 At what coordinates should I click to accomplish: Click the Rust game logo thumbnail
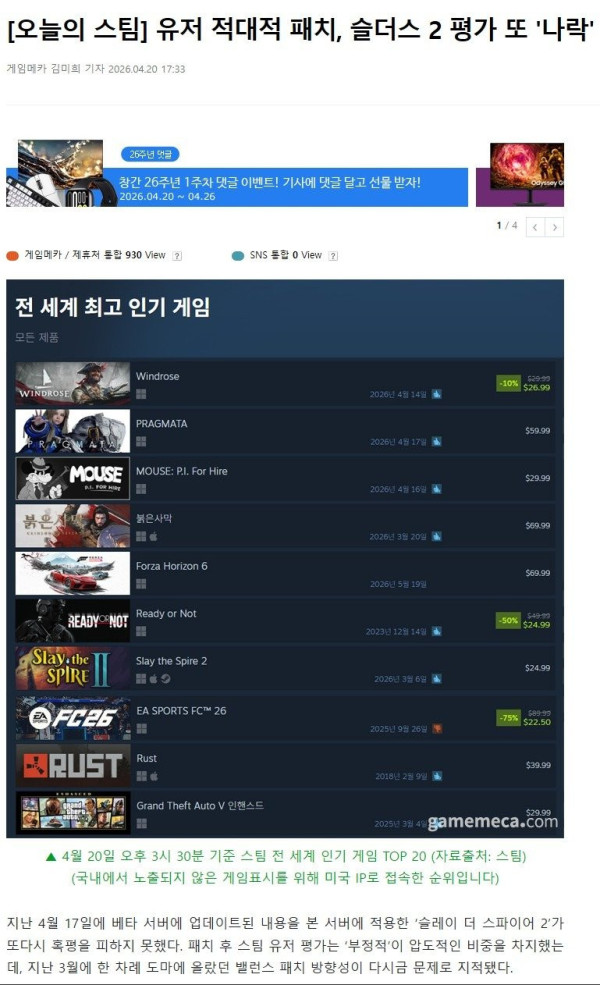pos(72,766)
